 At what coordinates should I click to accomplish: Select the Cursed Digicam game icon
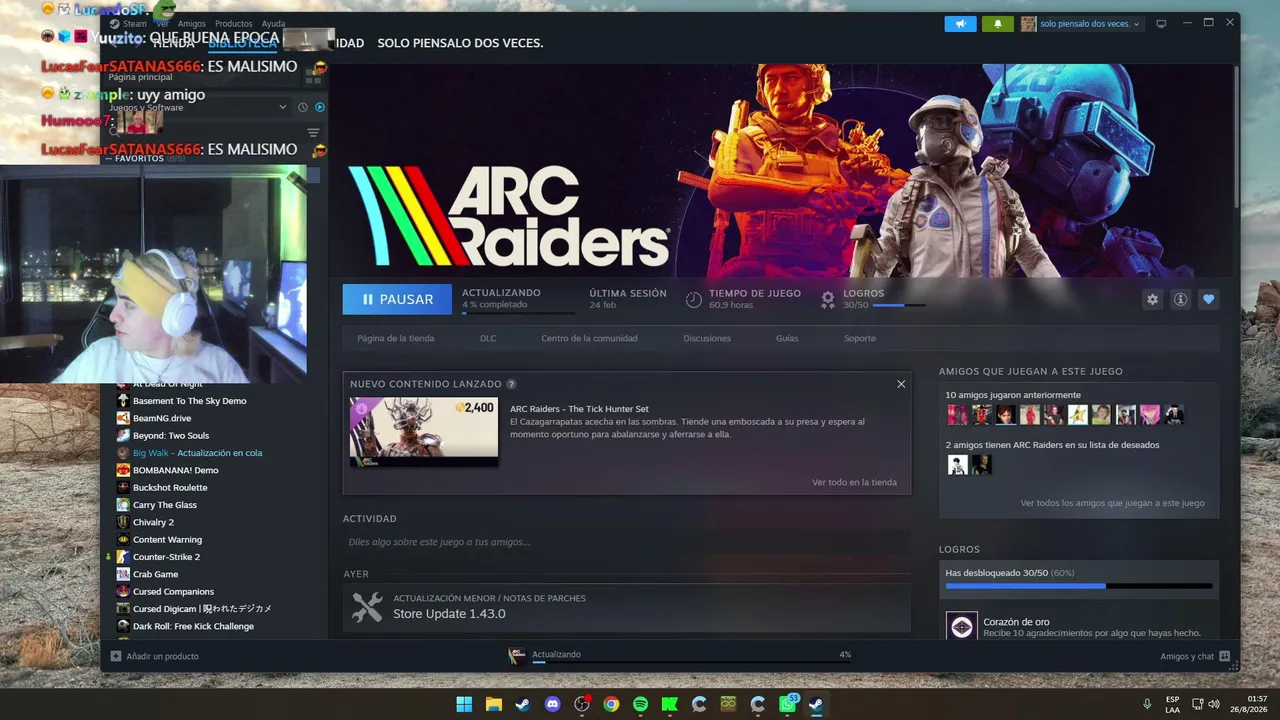(123, 609)
